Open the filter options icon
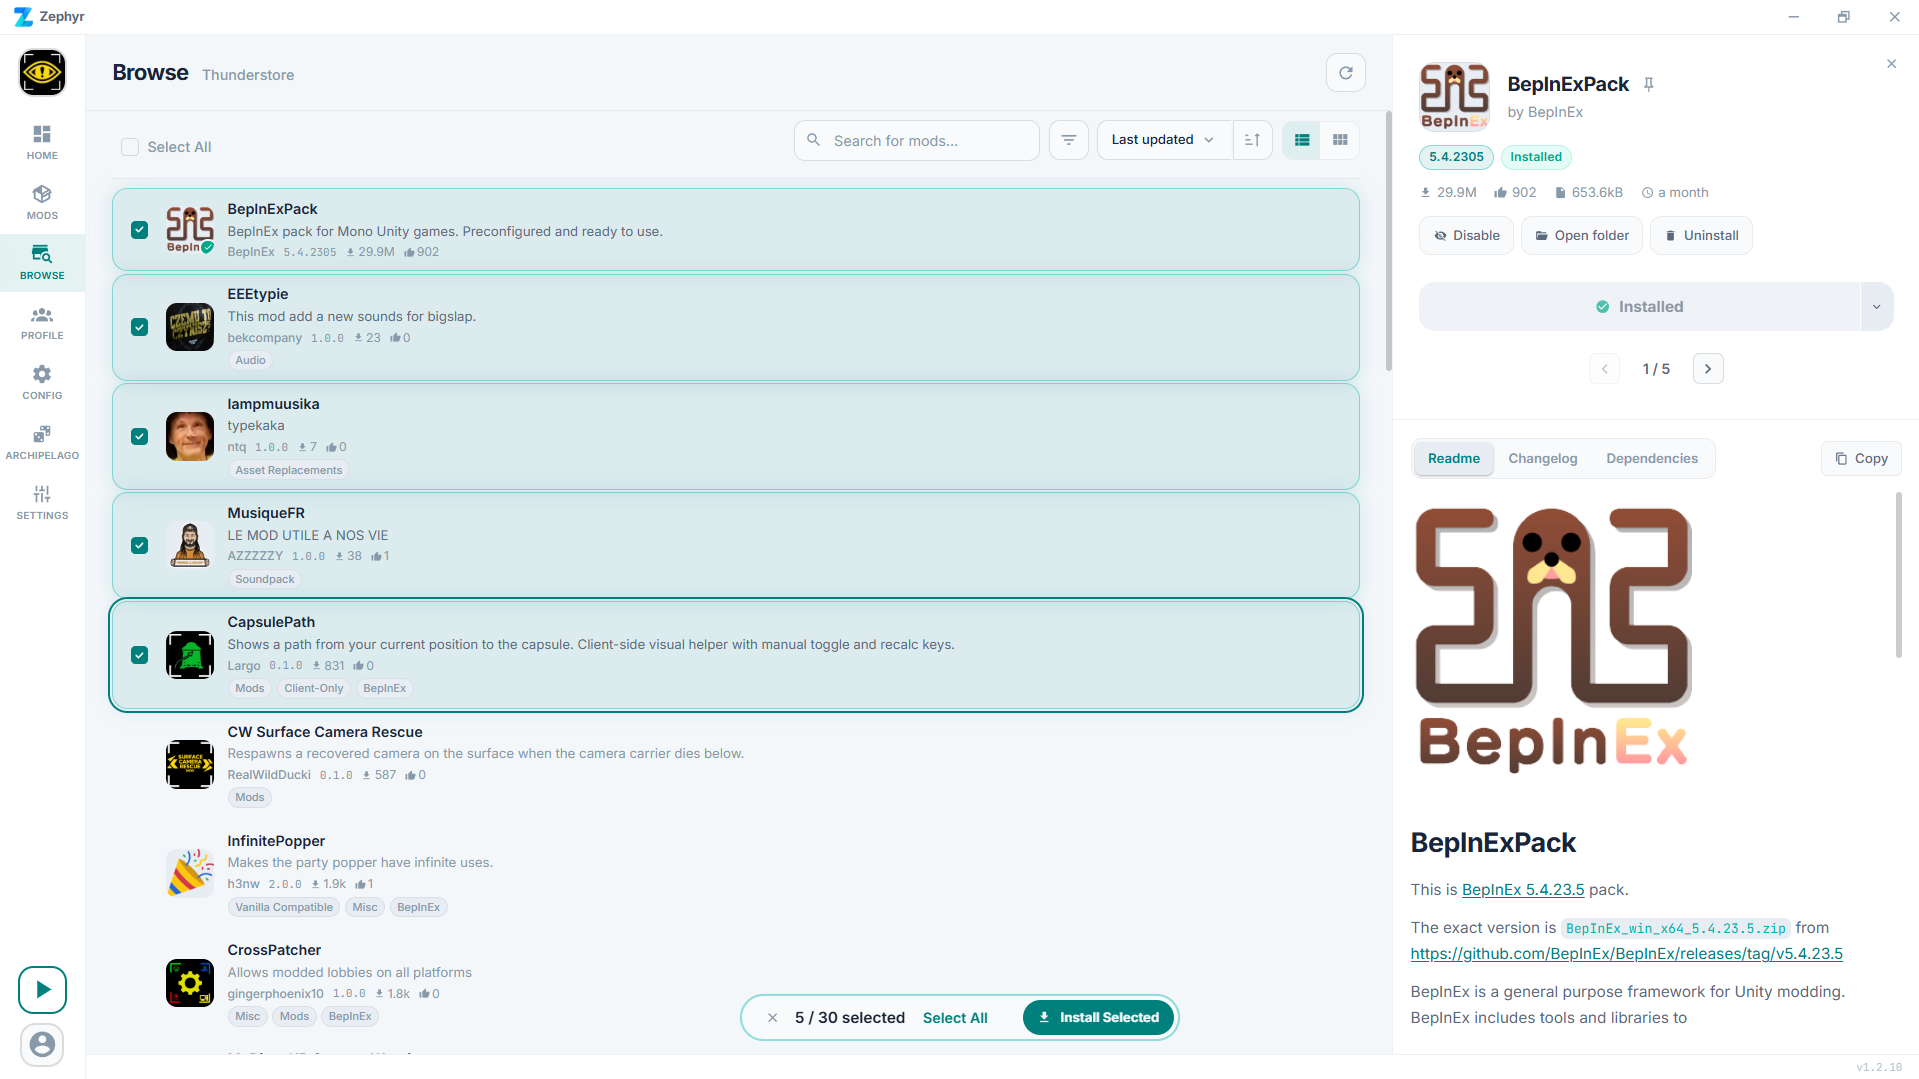Viewport: 1919px width, 1079px height. pyautogui.click(x=1068, y=140)
